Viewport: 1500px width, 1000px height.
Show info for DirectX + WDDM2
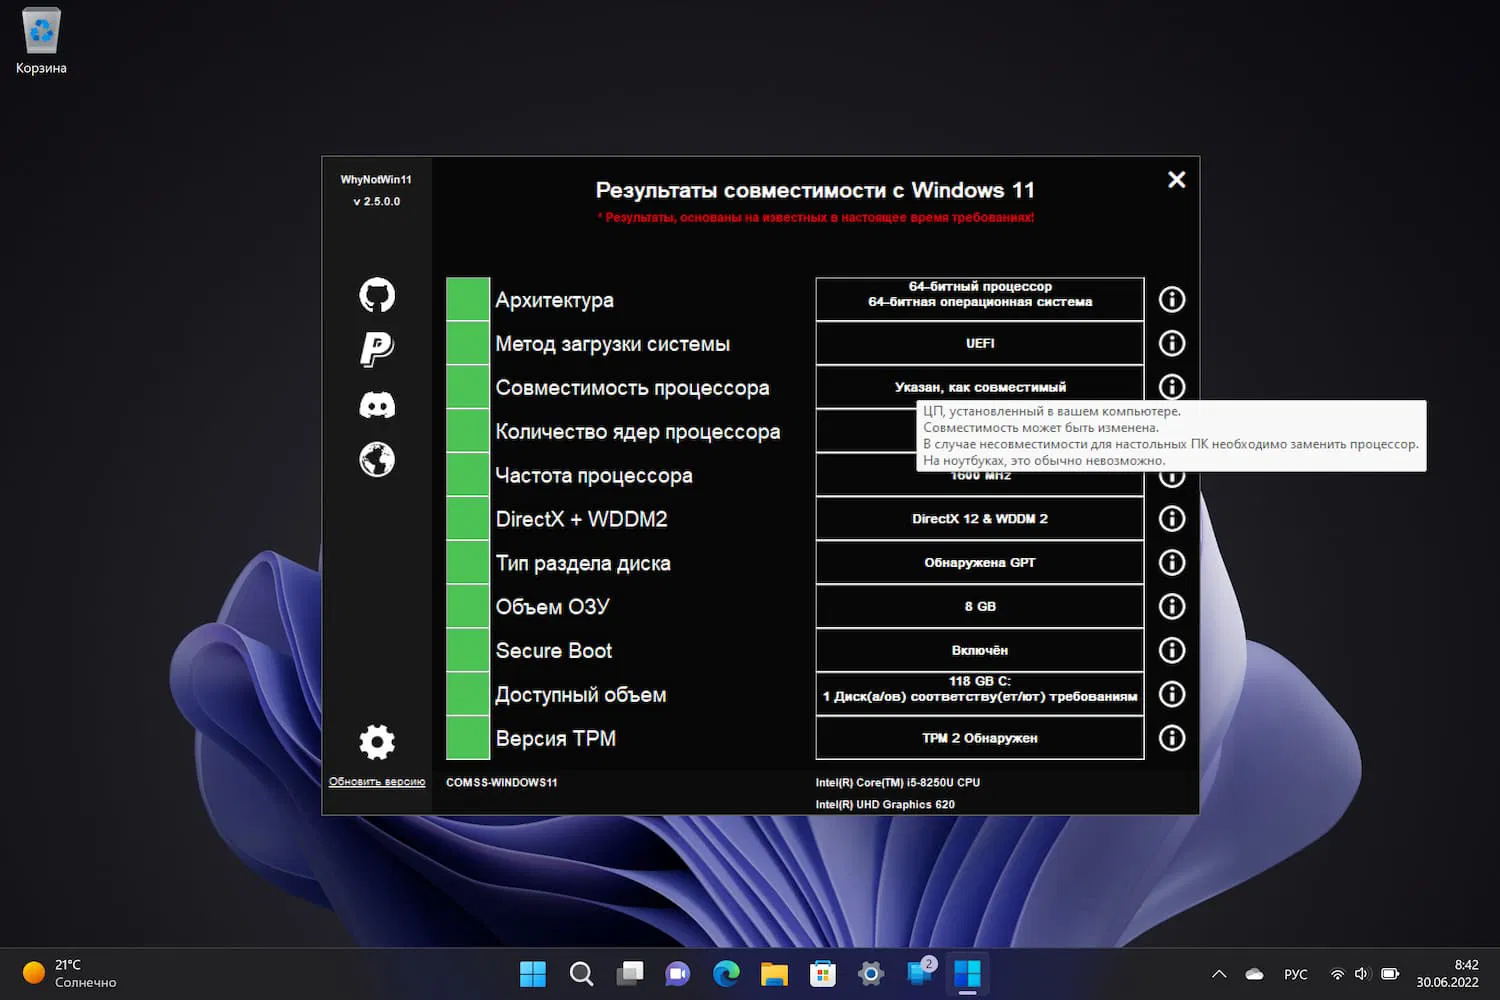tap(1171, 518)
